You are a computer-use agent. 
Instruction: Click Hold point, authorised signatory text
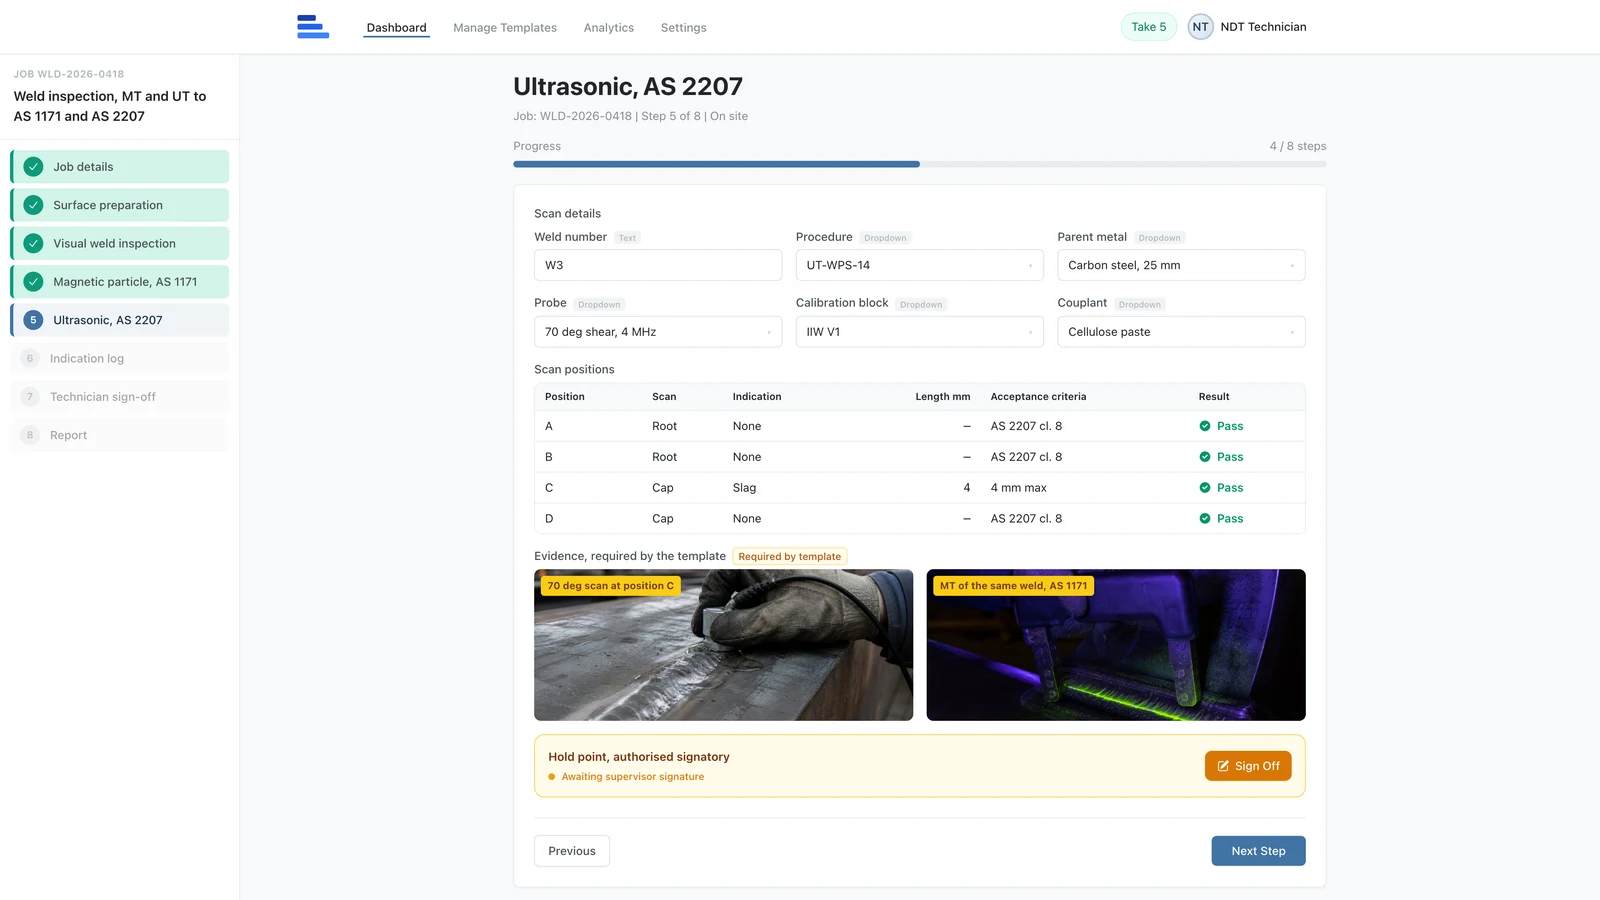(639, 757)
